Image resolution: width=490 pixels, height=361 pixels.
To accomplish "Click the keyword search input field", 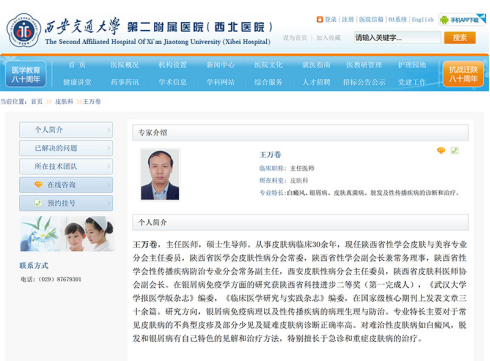I will 397,38.
